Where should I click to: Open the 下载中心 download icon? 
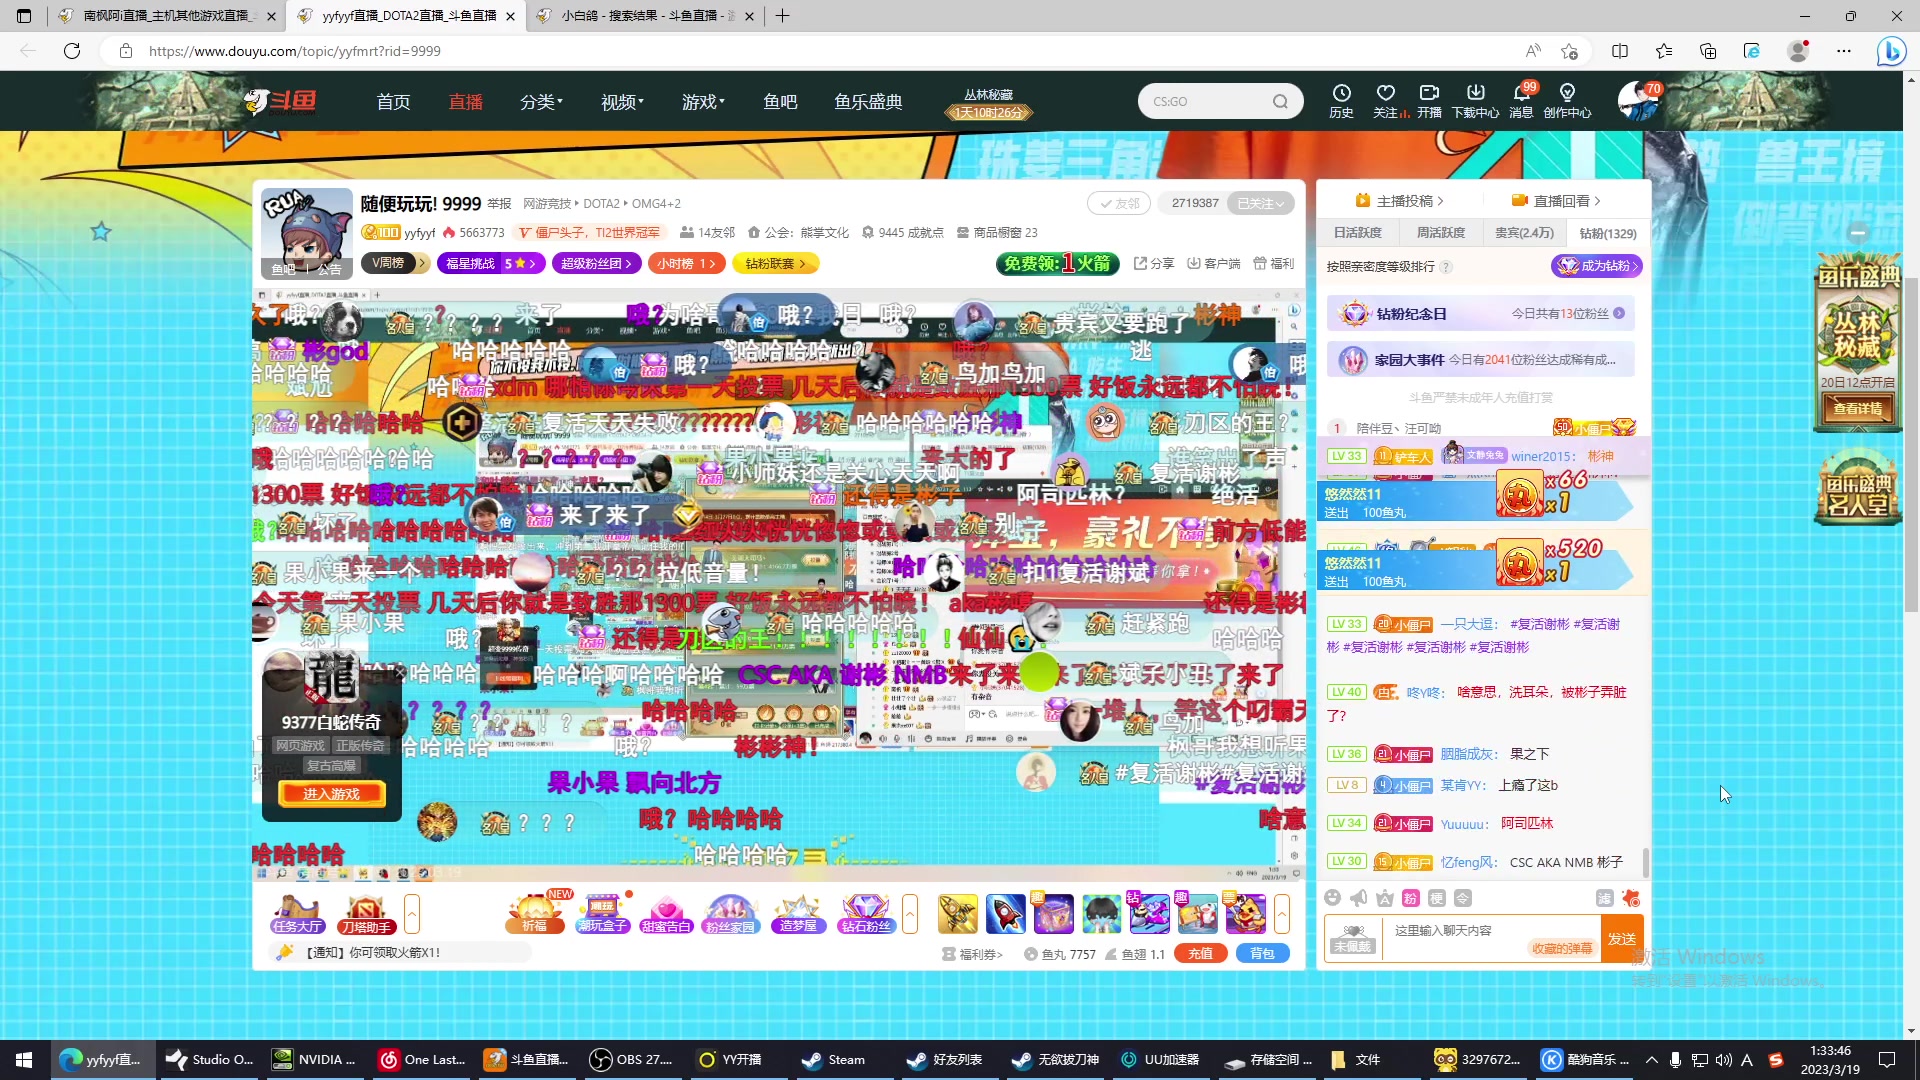tap(1475, 100)
